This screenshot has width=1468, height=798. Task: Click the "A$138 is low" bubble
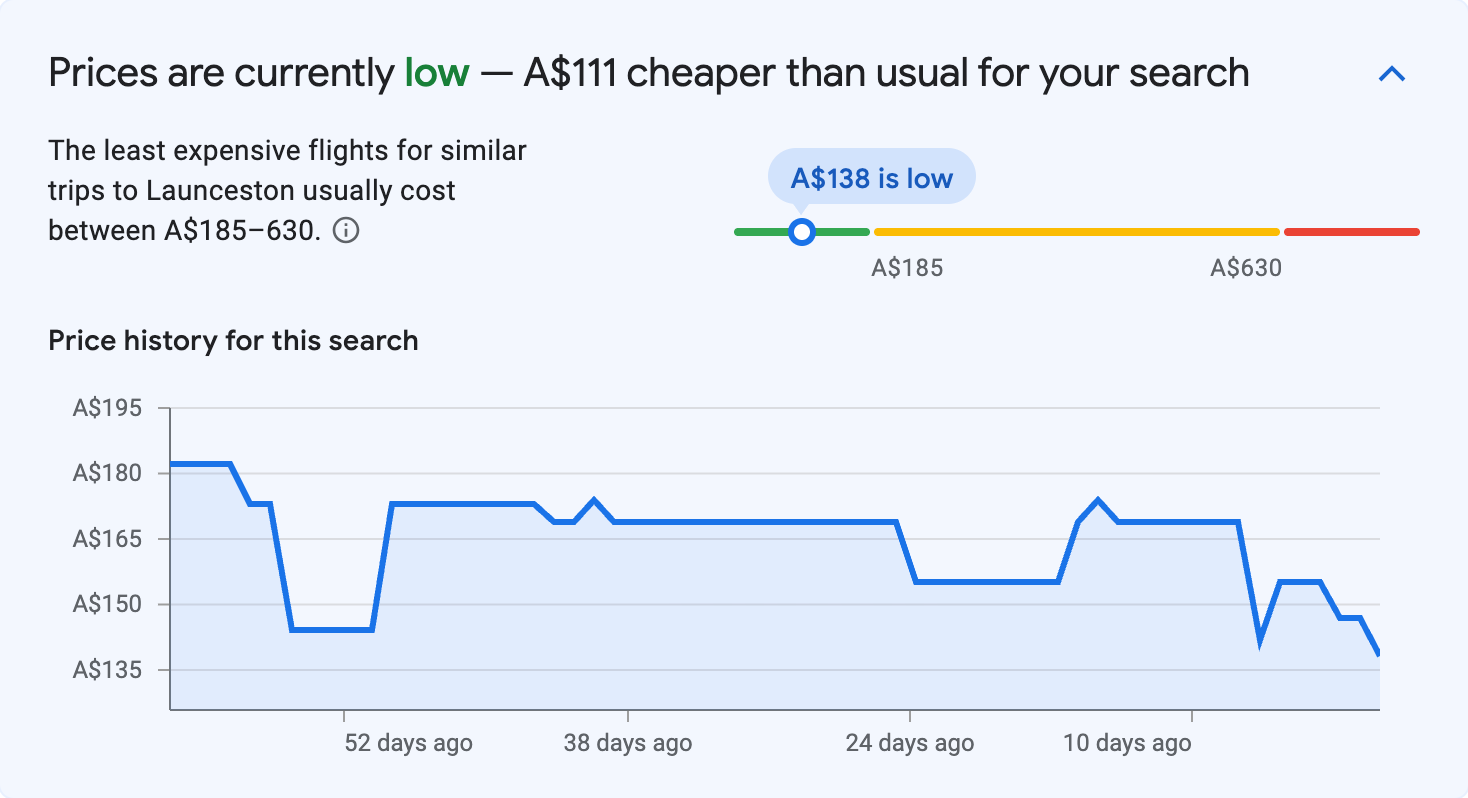pos(871,178)
